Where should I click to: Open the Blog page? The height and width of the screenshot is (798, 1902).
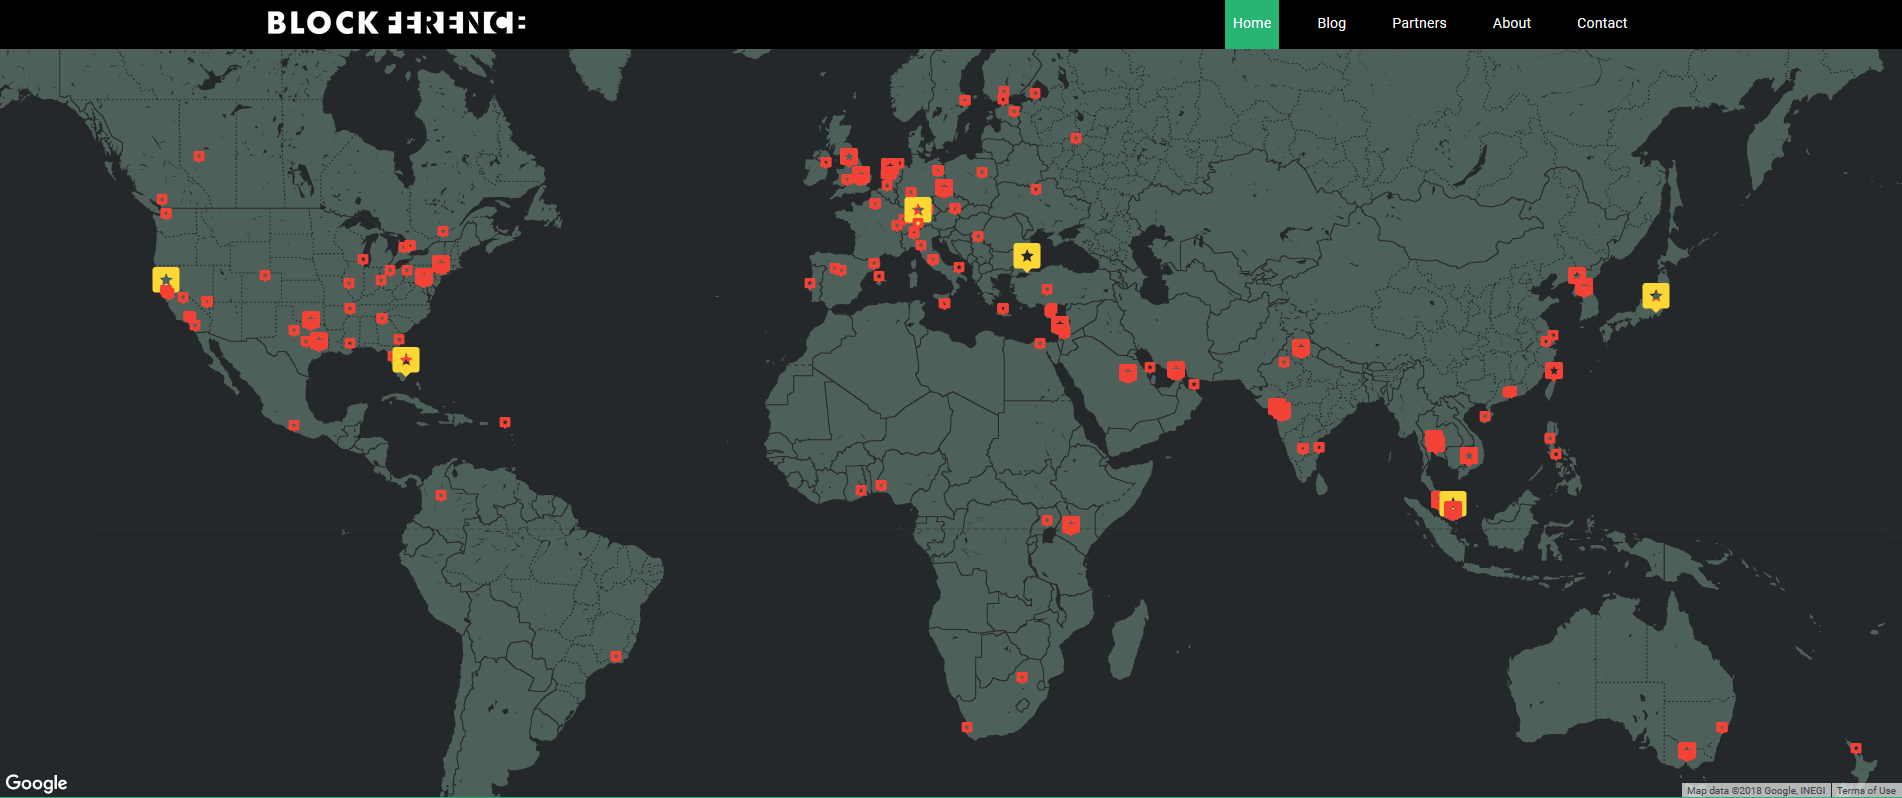tap(1331, 24)
